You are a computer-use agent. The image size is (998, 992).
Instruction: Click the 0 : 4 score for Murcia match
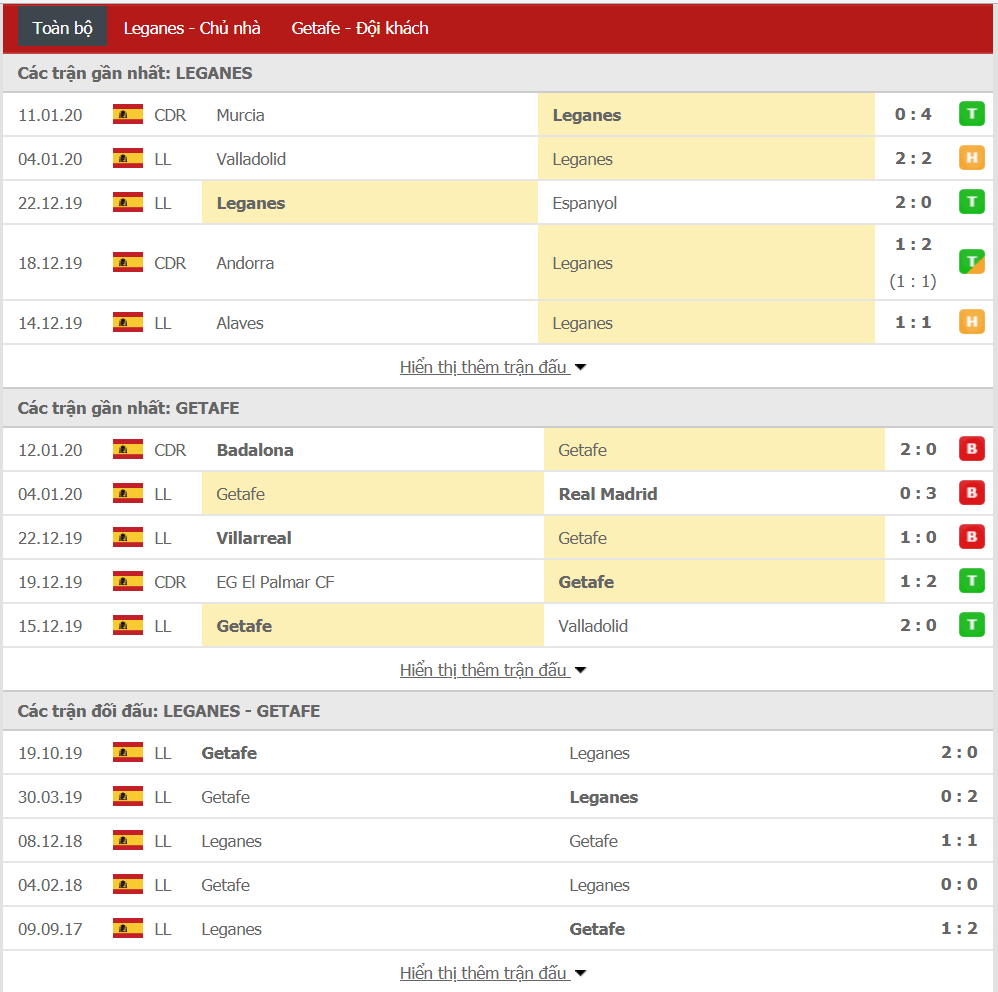click(x=913, y=115)
